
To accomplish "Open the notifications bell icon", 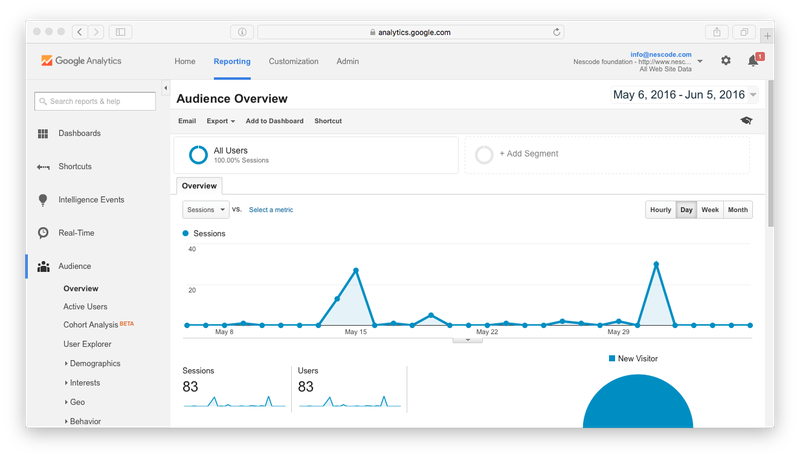I will click(x=753, y=61).
